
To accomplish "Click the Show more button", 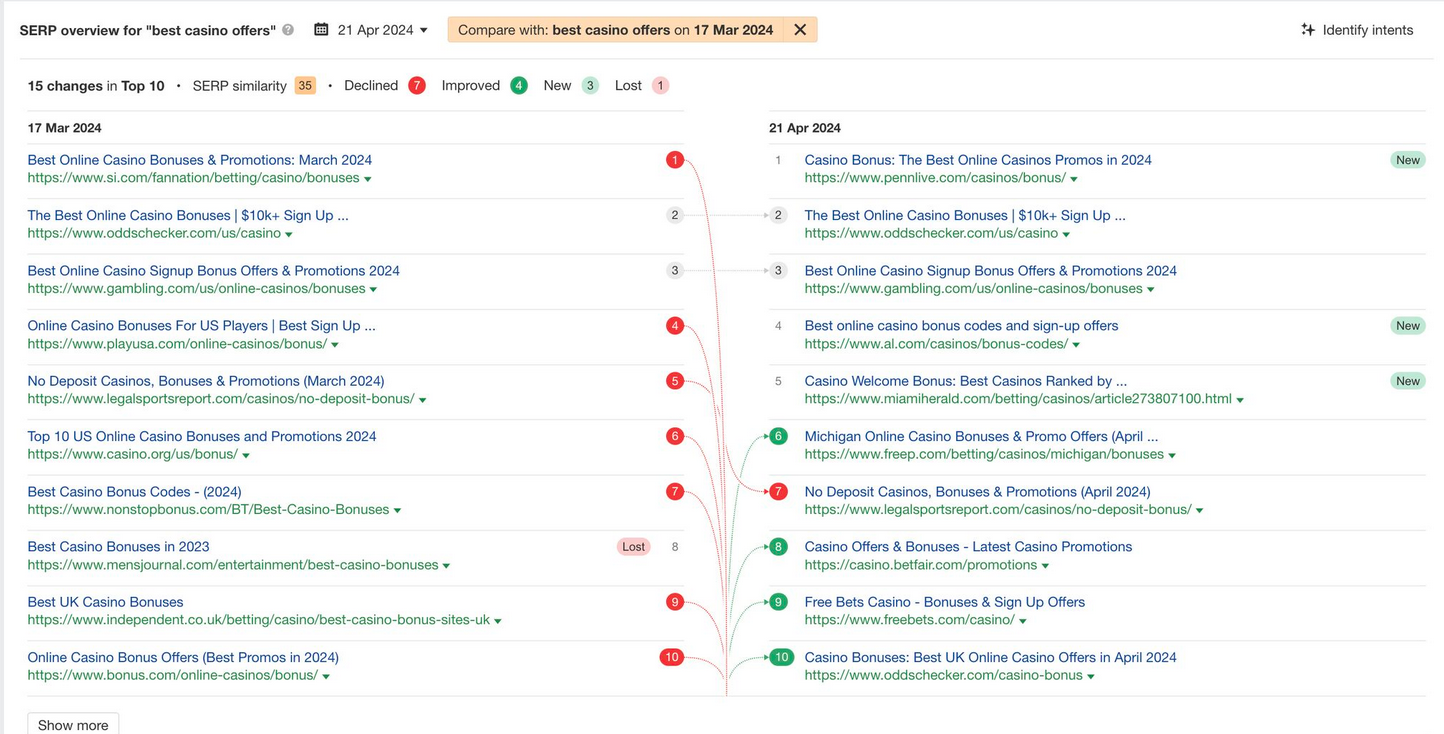I will [73, 724].
